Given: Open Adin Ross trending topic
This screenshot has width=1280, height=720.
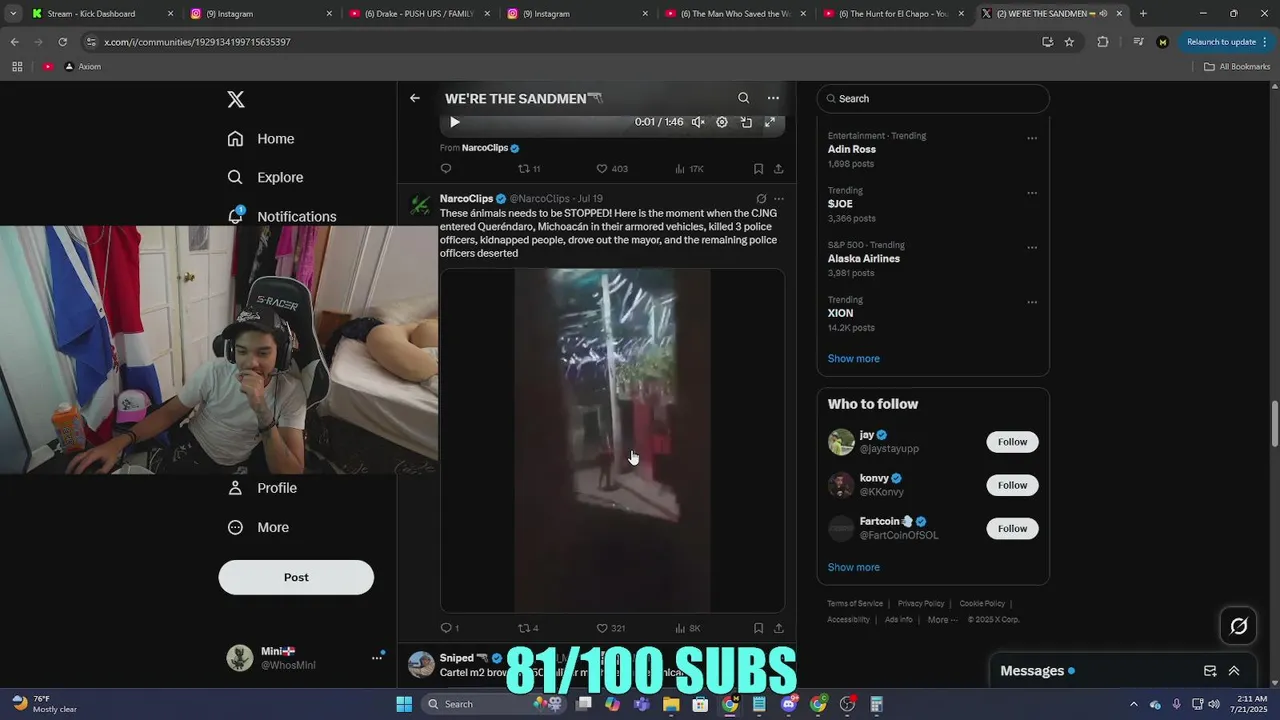Looking at the screenshot, I should pyautogui.click(x=851, y=149).
